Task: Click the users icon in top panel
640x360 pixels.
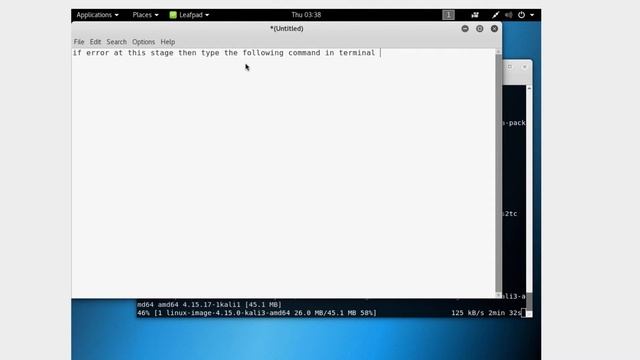Action: coord(475,15)
